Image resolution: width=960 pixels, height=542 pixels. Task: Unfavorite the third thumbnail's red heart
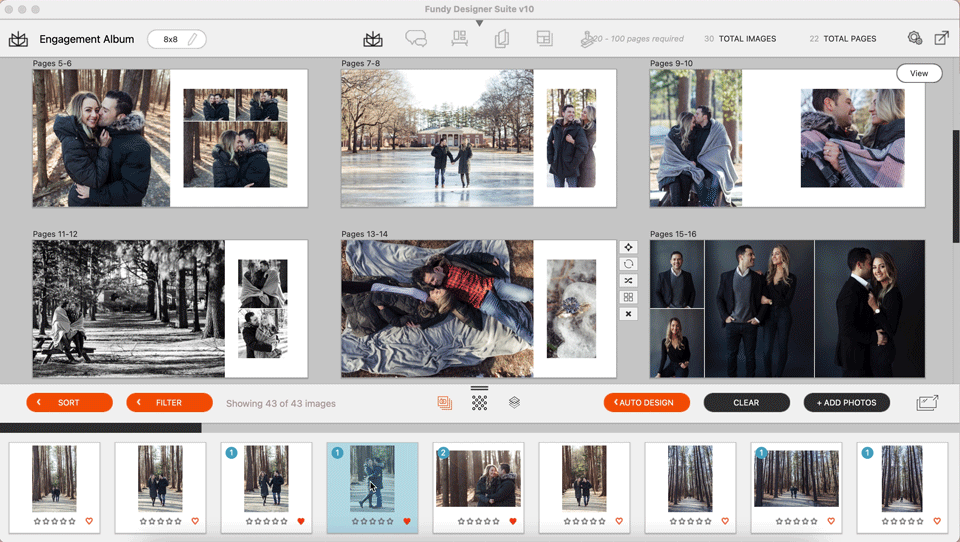[x=301, y=521]
